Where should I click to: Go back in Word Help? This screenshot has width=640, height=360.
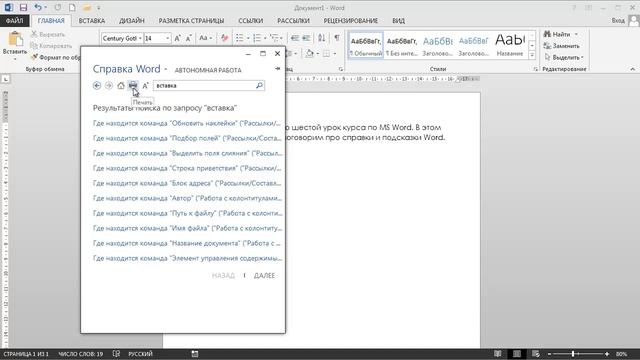click(x=97, y=85)
